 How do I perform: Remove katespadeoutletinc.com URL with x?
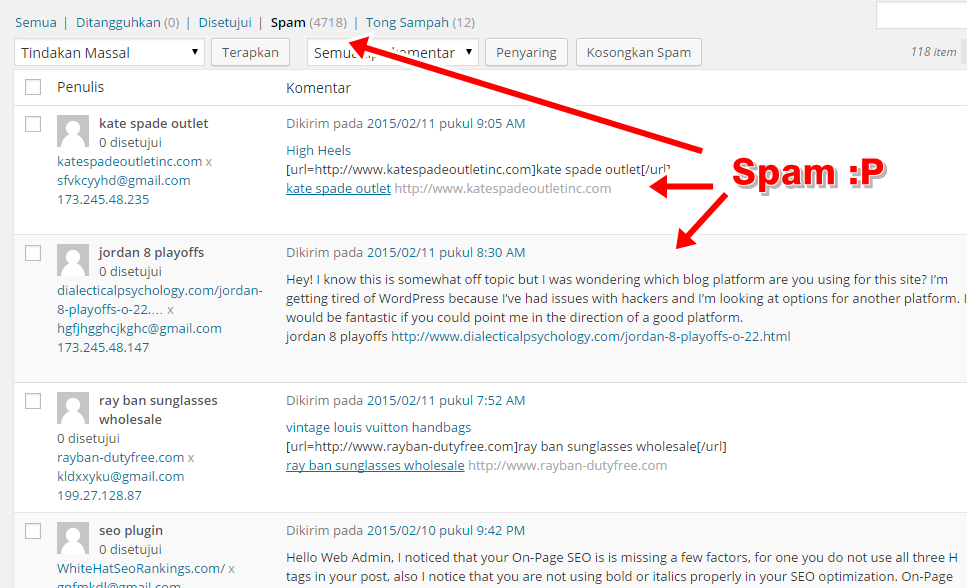(209, 162)
